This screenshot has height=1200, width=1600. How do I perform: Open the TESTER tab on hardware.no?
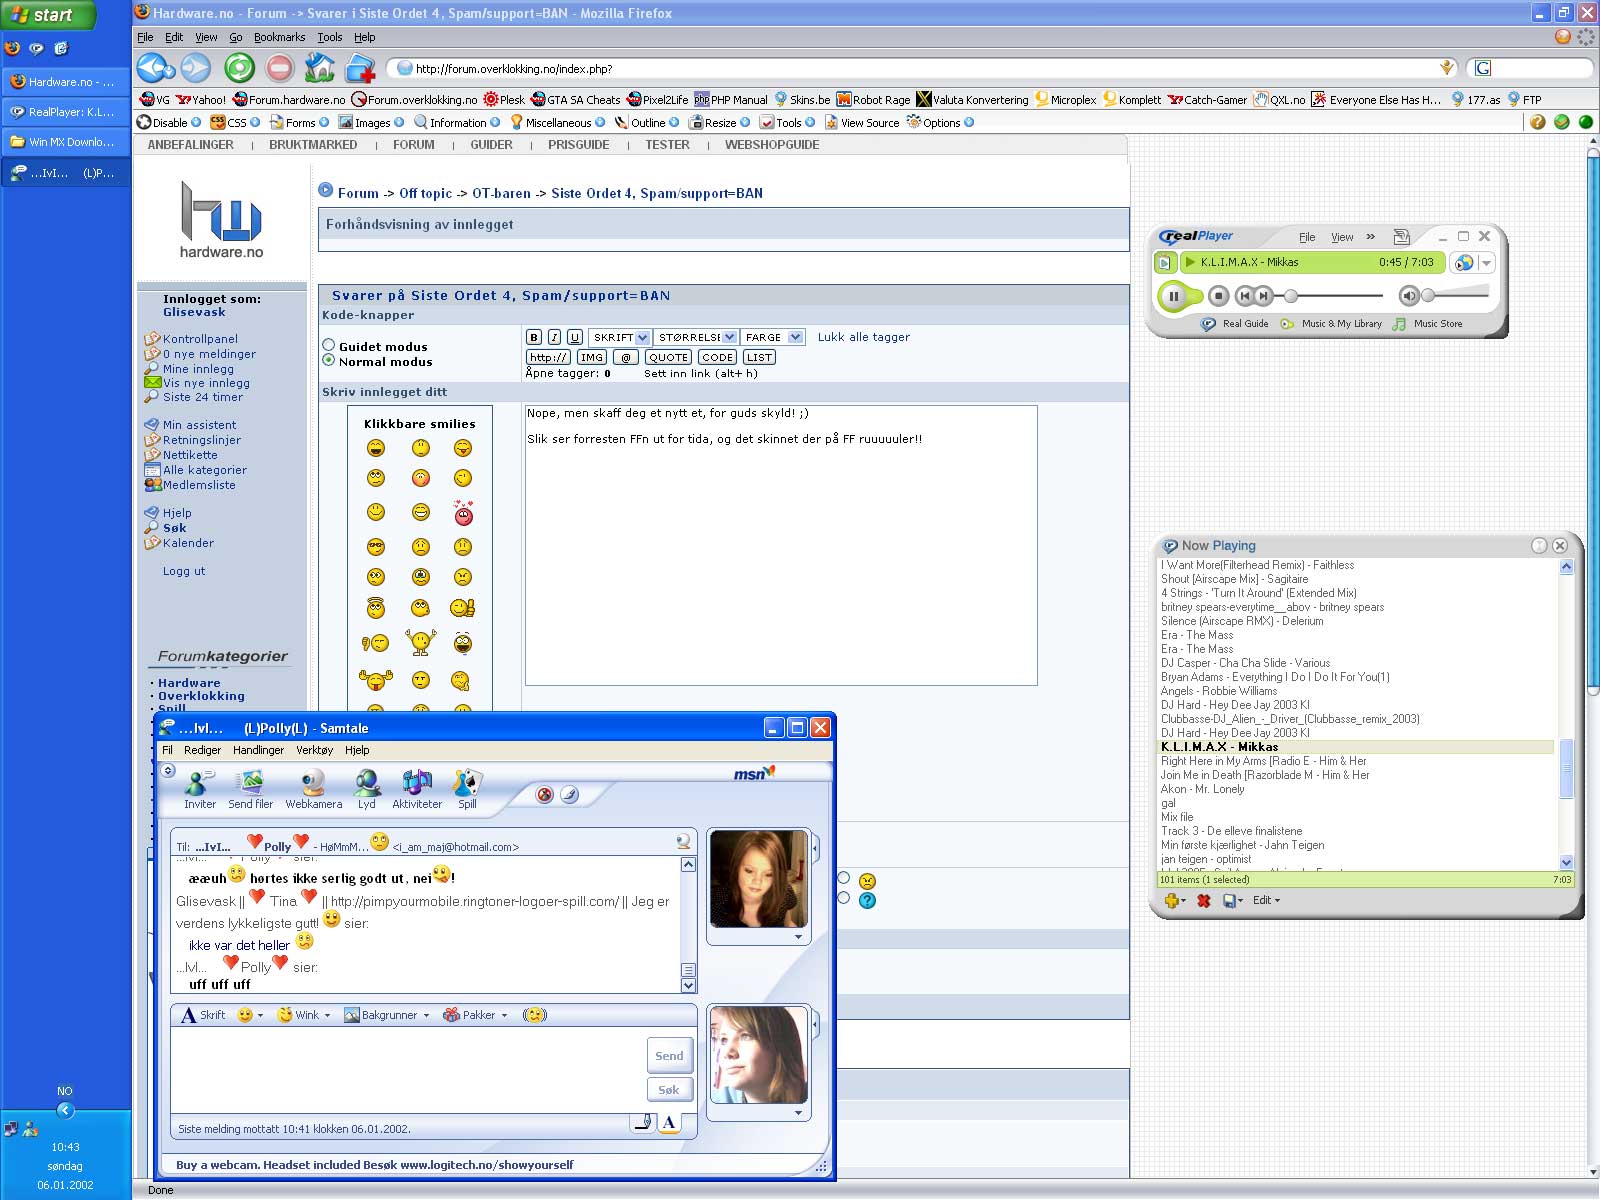(x=667, y=145)
